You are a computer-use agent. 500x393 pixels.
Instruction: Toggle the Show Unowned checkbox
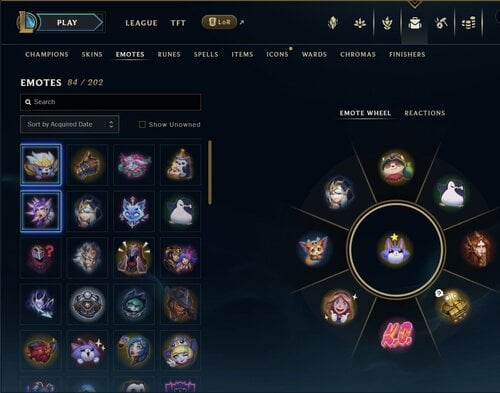tap(142, 124)
